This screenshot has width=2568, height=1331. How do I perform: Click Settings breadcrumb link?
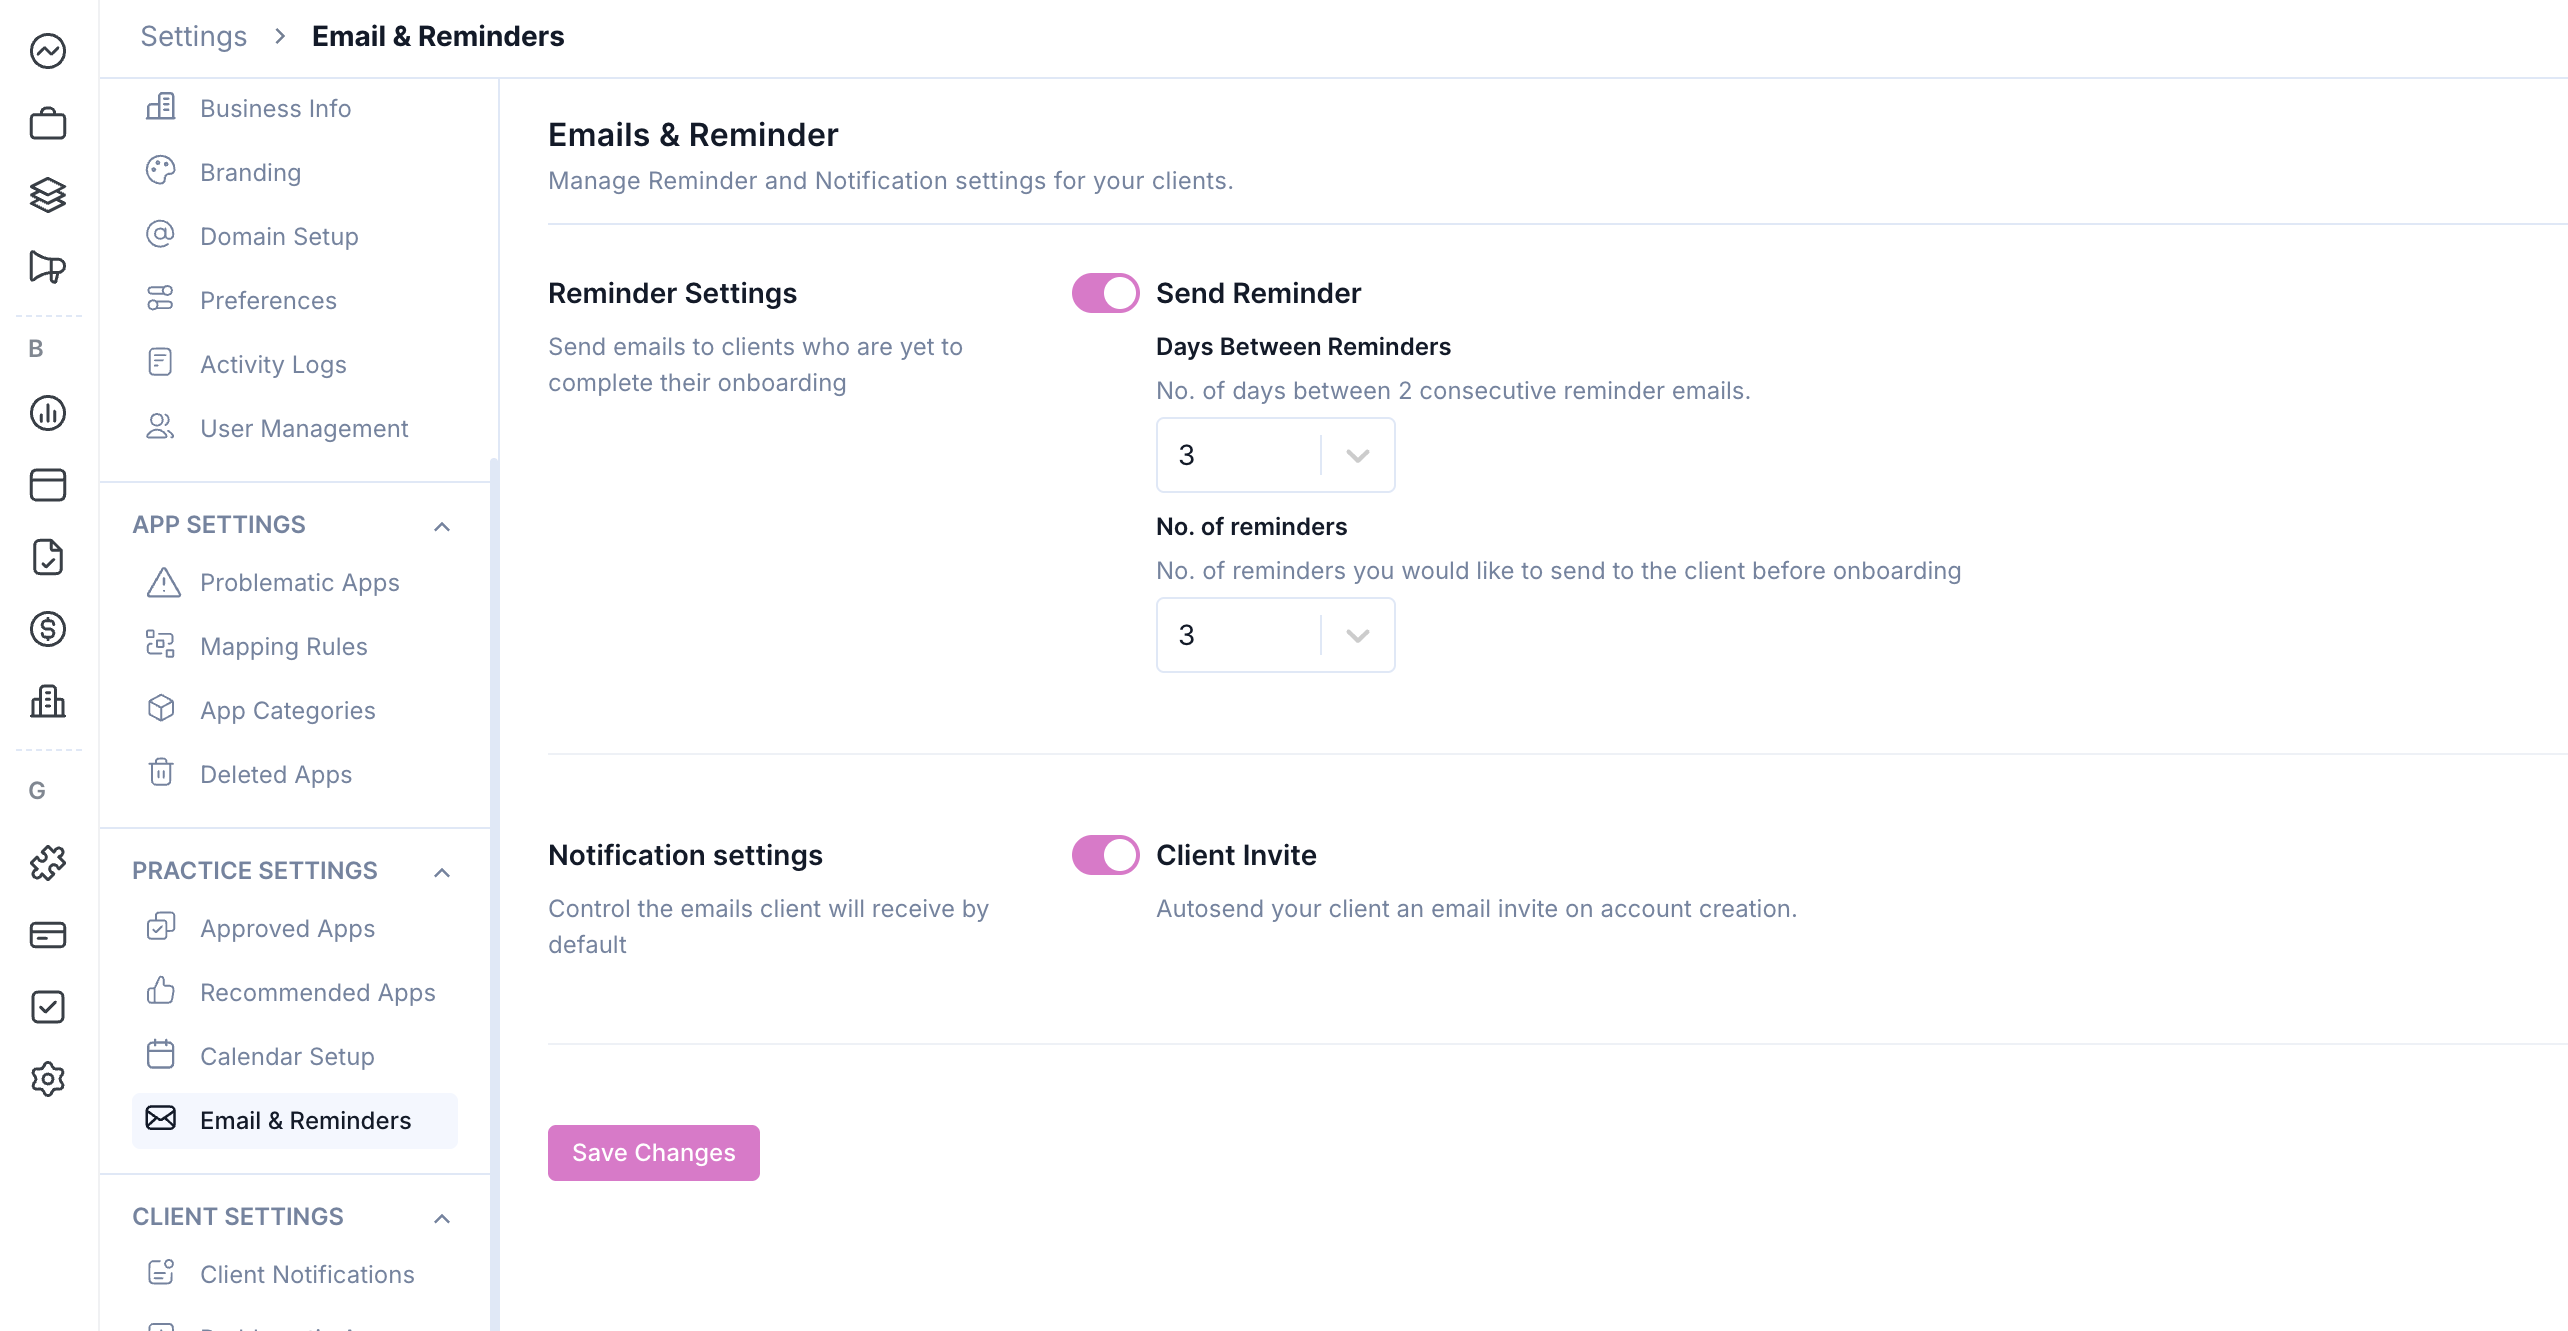193,36
